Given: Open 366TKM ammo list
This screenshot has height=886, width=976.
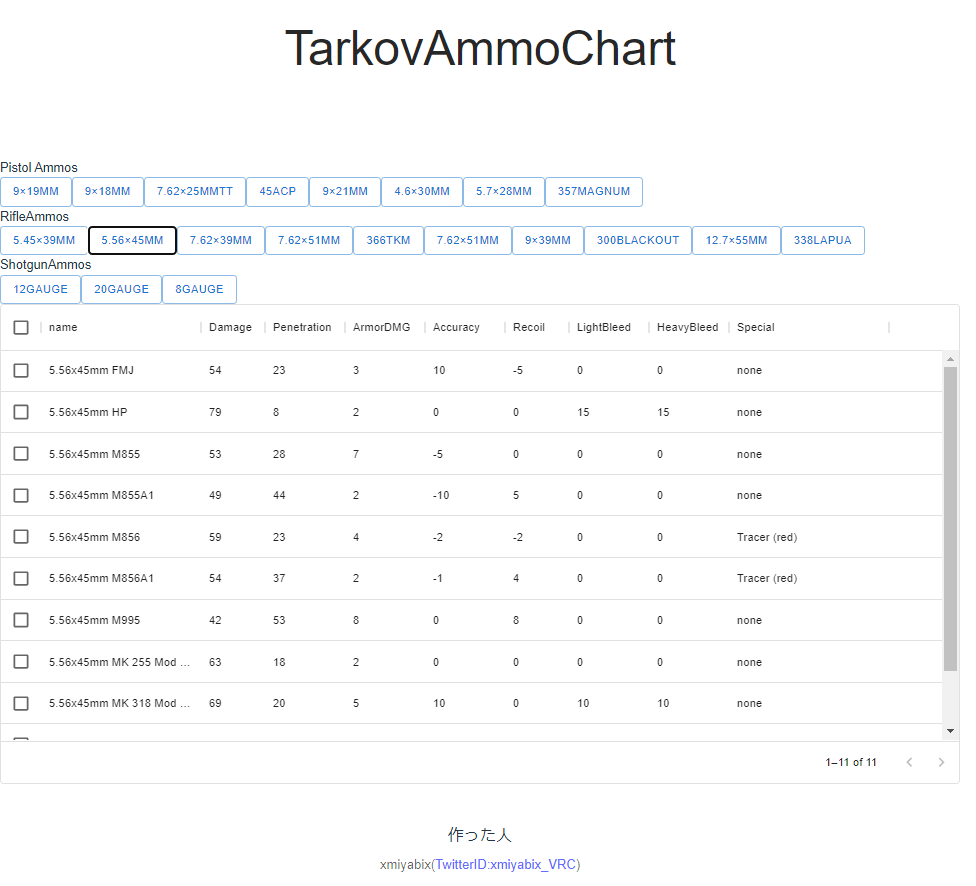Looking at the screenshot, I should coord(388,240).
